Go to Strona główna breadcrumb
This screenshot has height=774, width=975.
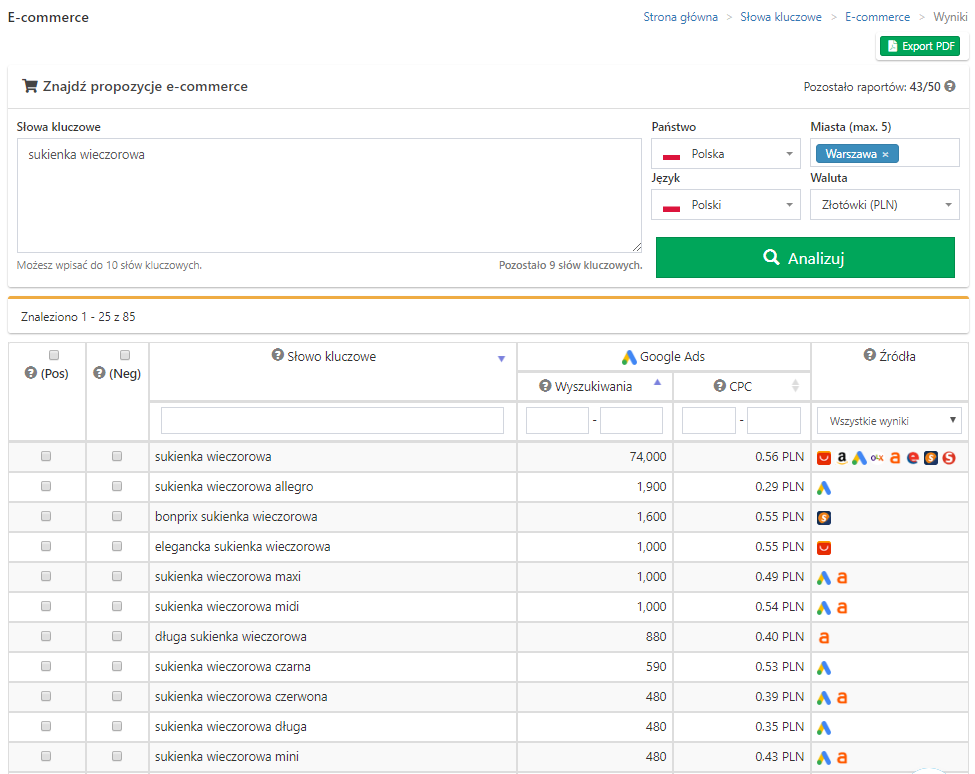pyautogui.click(x=680, y=17)
